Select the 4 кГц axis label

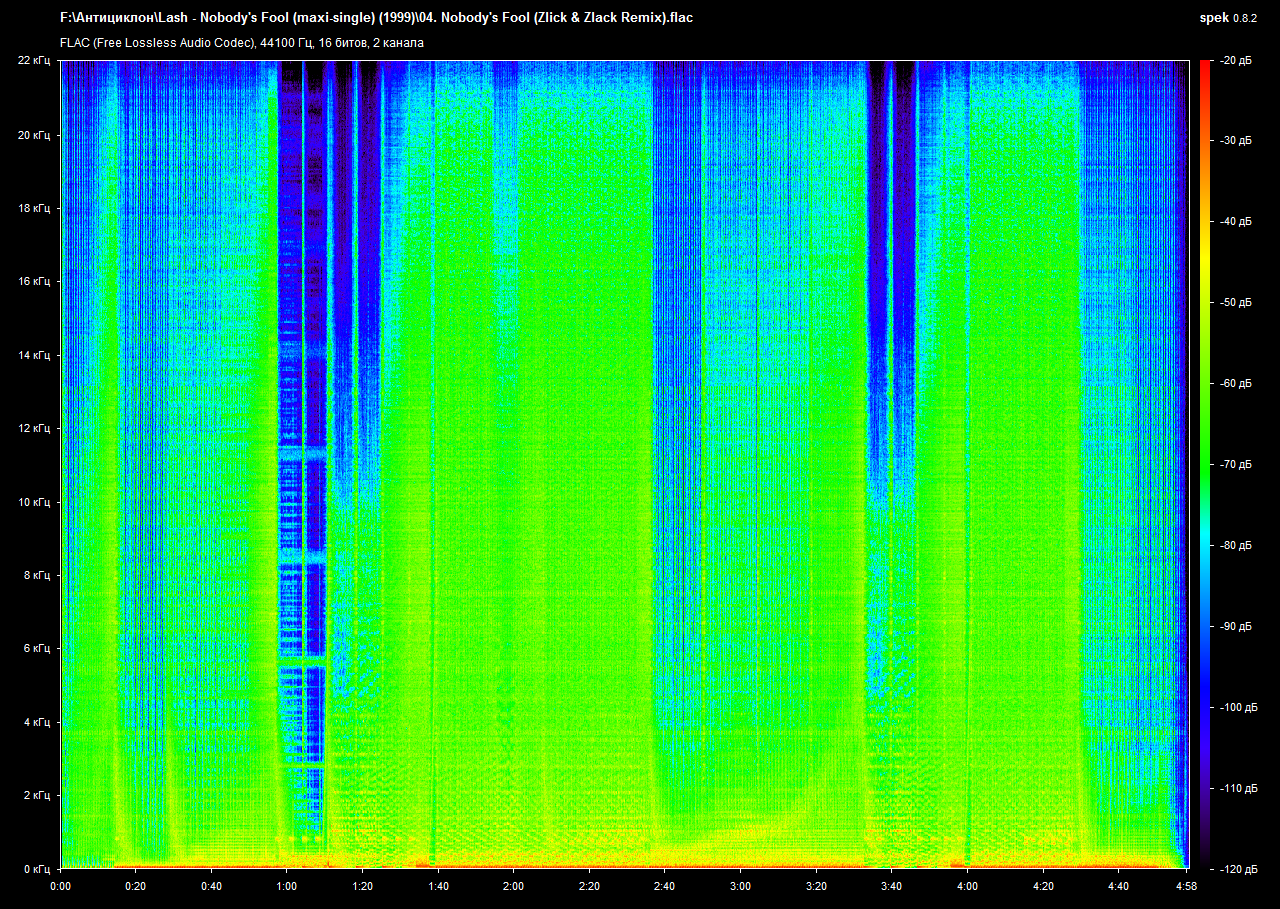36,722
